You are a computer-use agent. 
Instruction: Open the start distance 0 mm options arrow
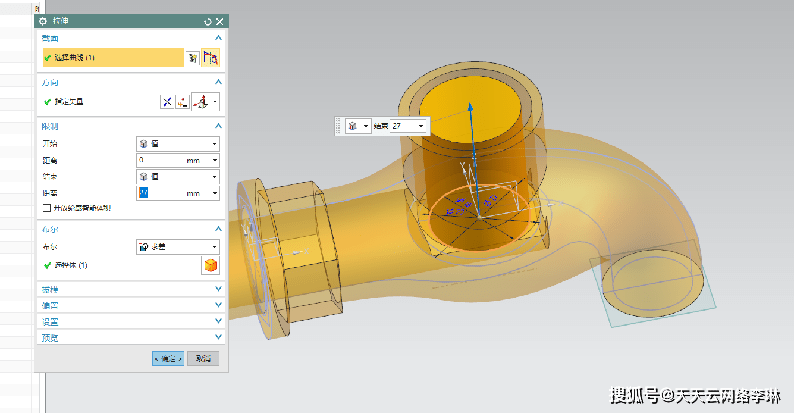point(215,160)
